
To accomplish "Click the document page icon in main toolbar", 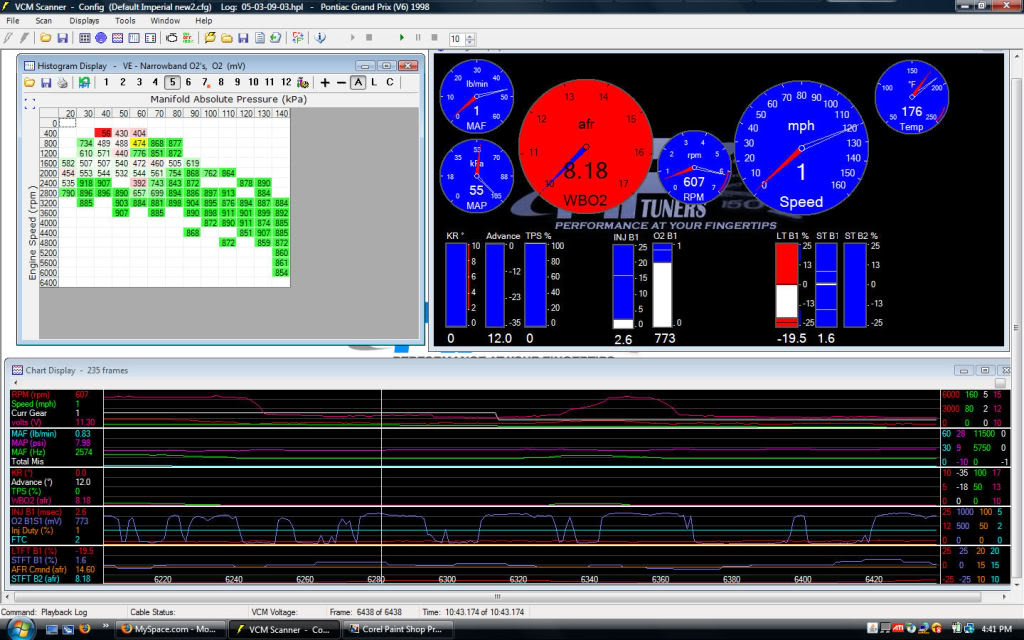I will 260,38.
